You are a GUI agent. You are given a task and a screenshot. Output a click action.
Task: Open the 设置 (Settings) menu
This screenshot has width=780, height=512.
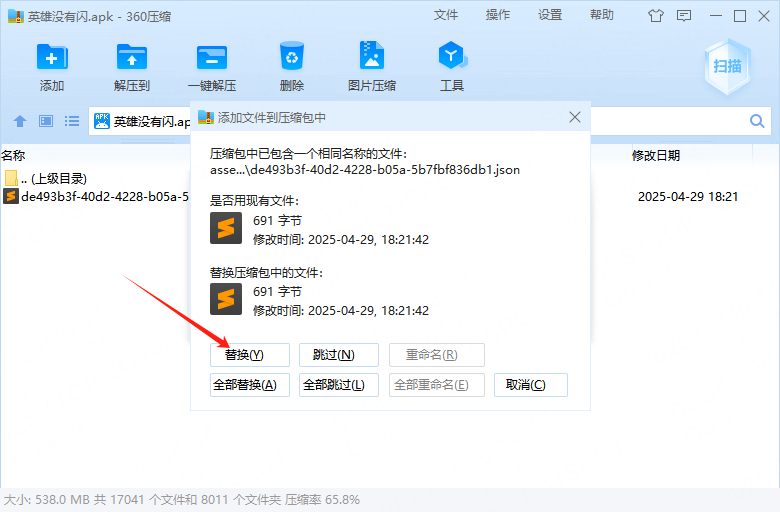pyautogui.click(x=550, y=15)
